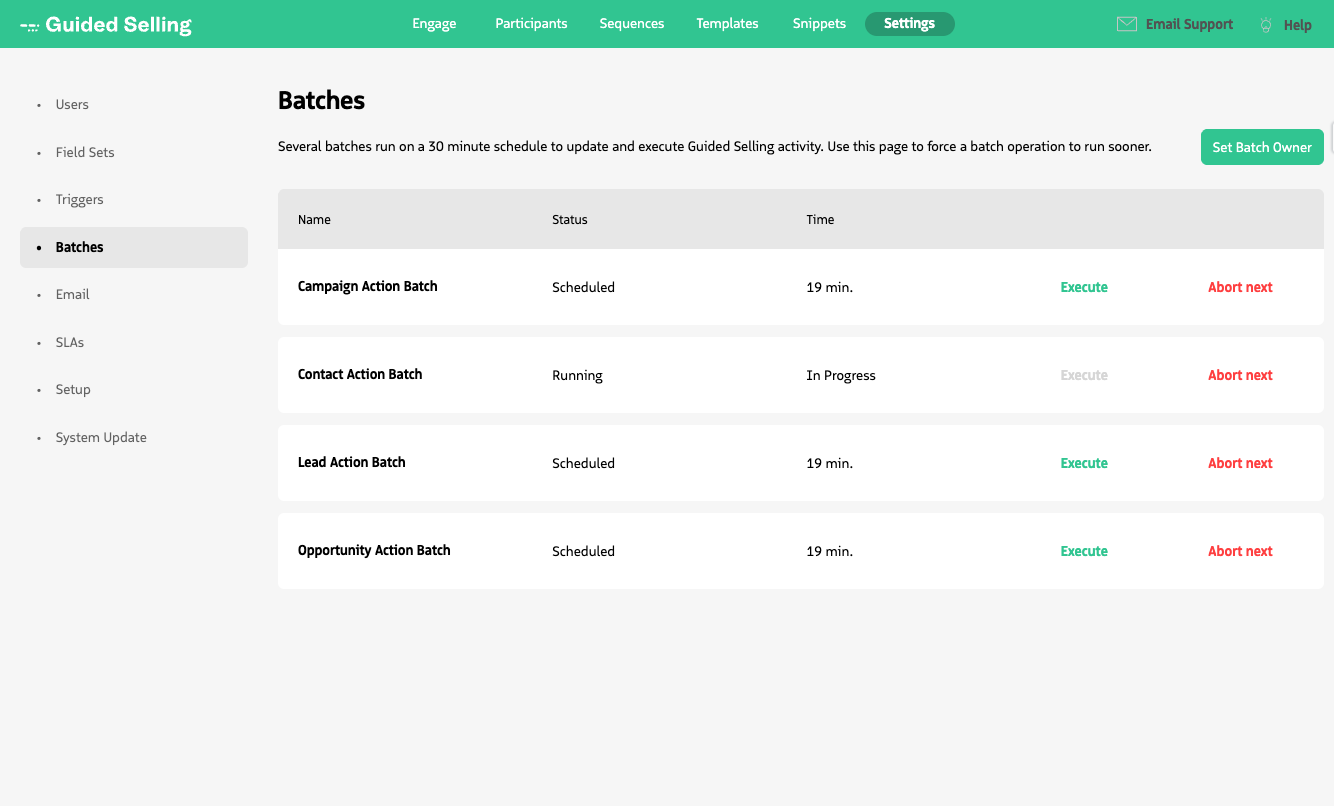Viewport: 1334px width, 806px height.
Task: Click the Set Batch Owner button
Action: [x=1262, y=146]
